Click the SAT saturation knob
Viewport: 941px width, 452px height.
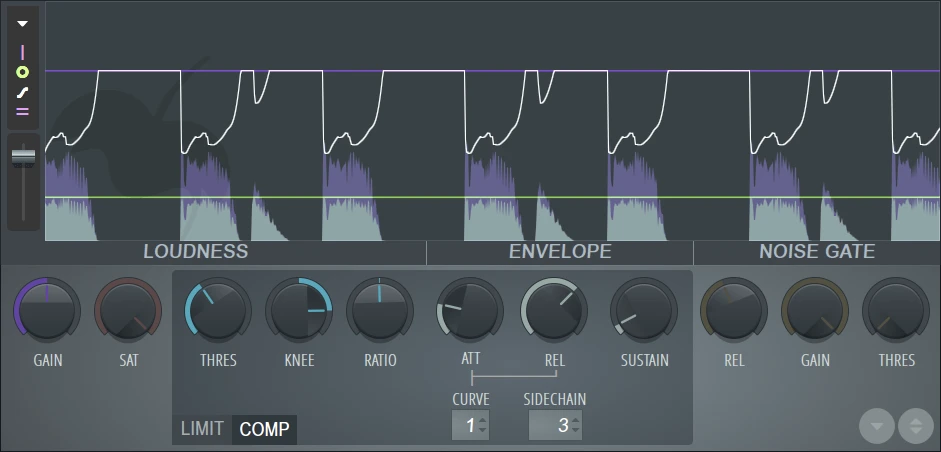click(x=128, y=311)
